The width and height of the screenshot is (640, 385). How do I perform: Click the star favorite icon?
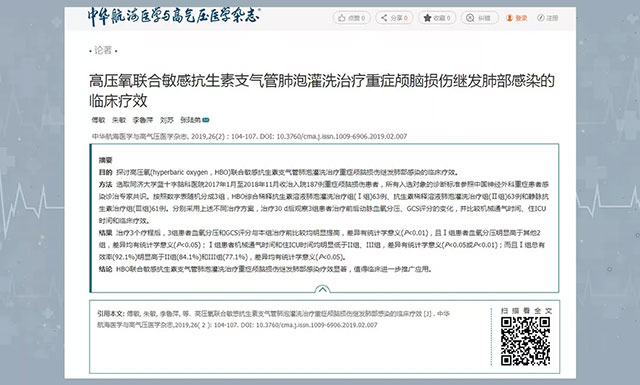point(427,18)
